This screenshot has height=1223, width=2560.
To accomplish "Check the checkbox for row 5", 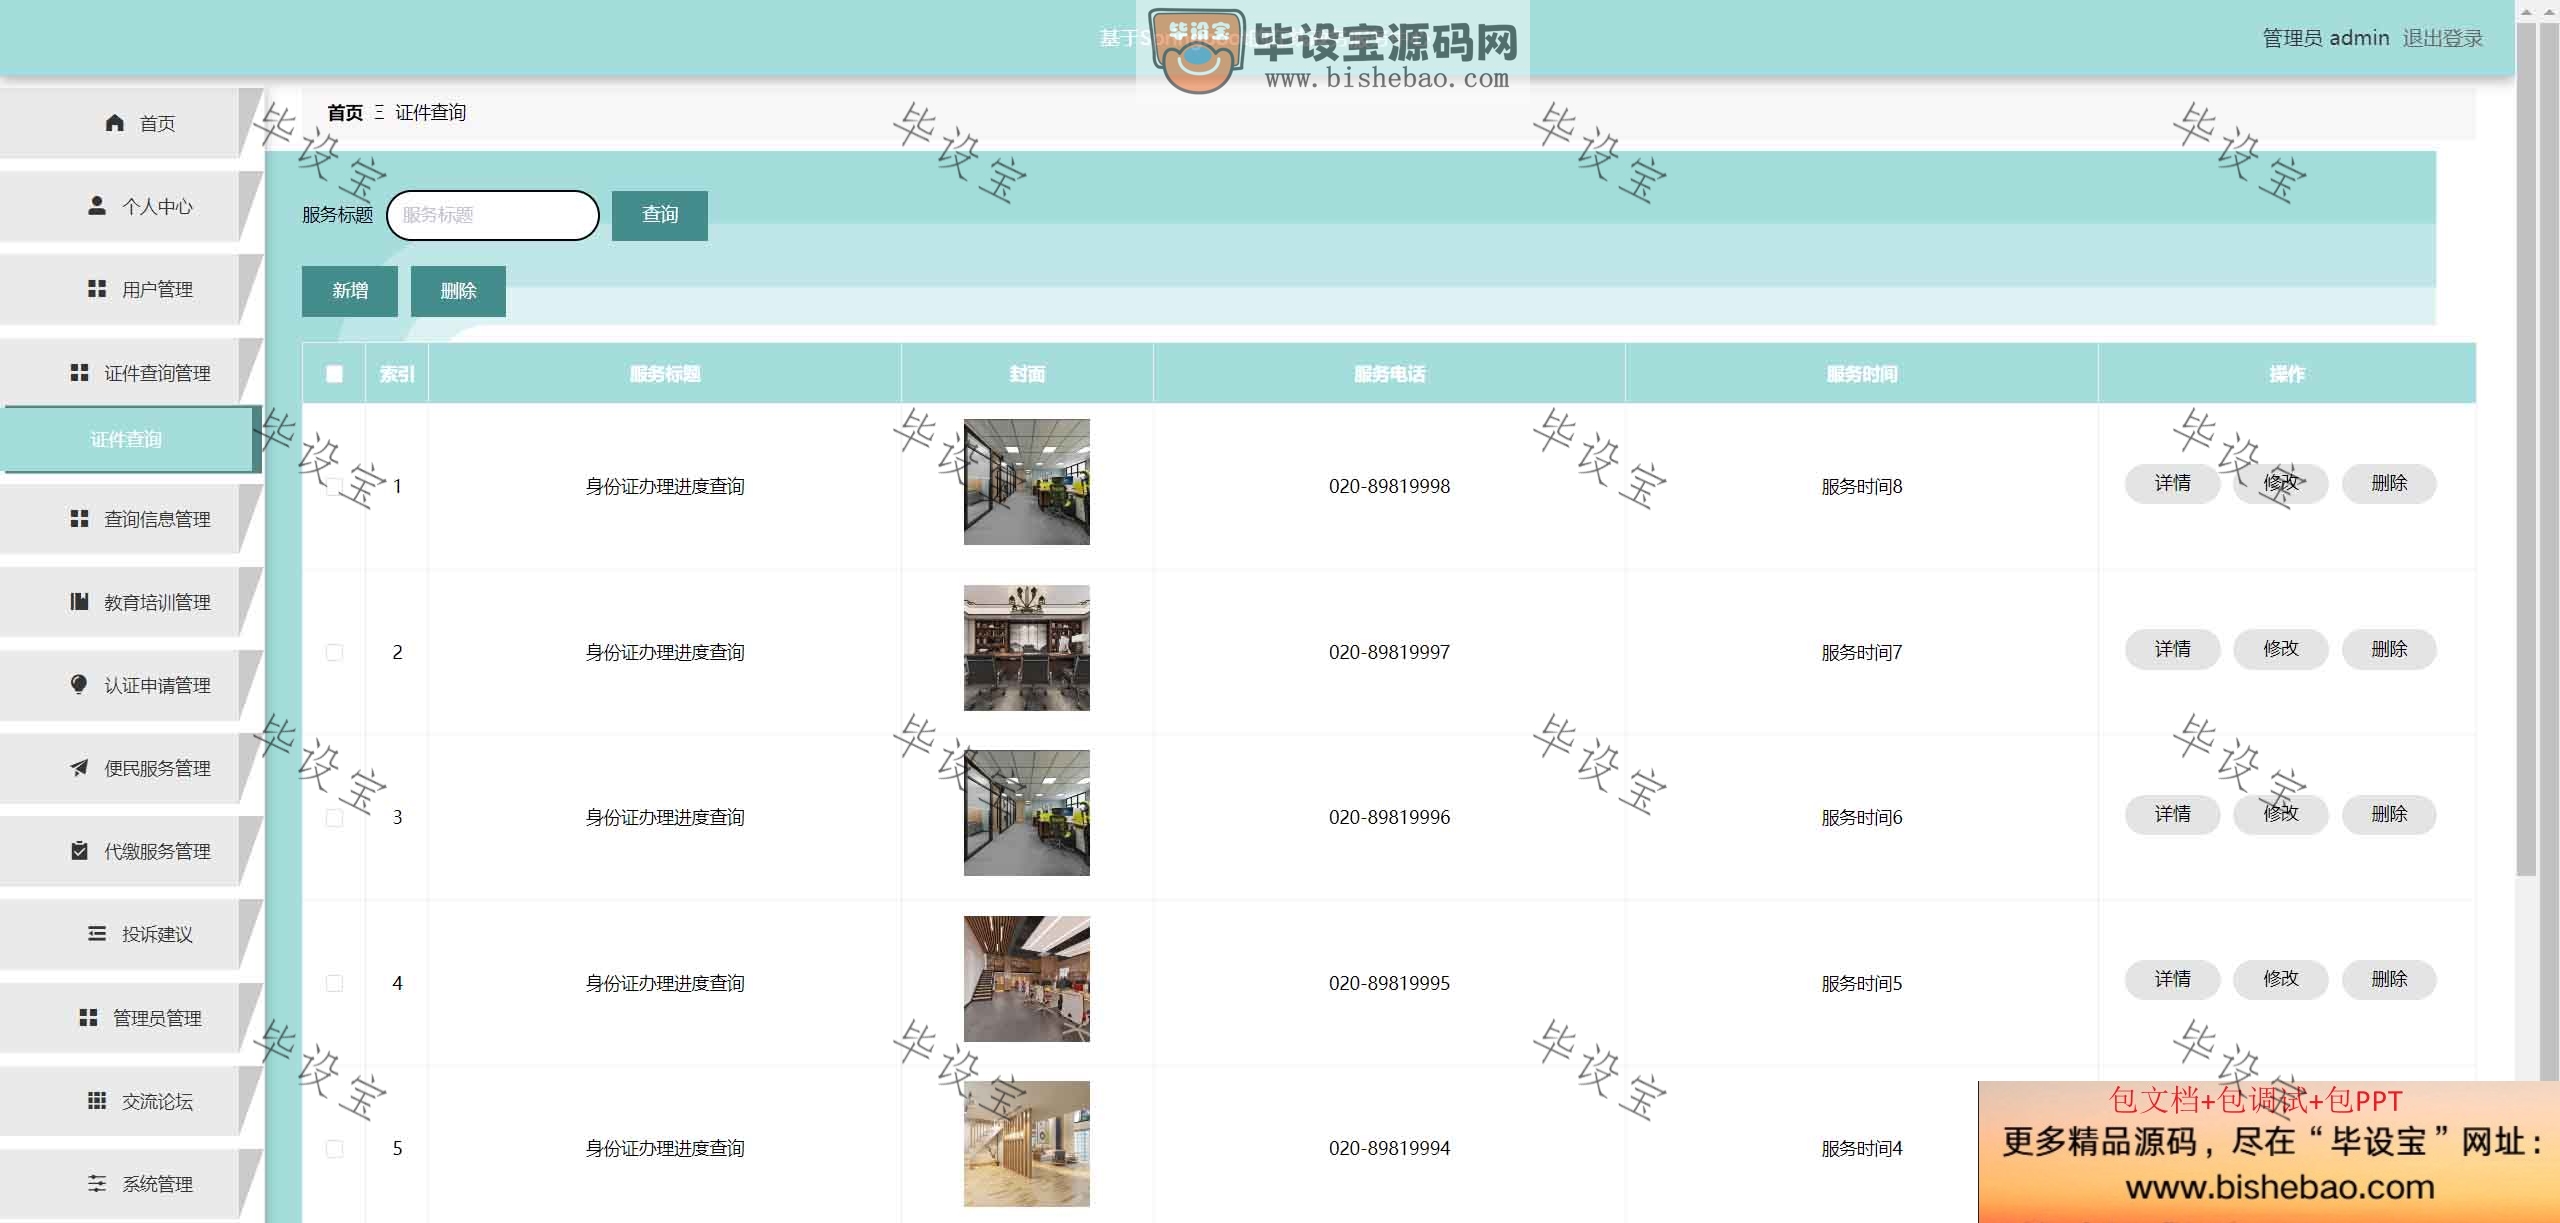I will (334, 1149).
